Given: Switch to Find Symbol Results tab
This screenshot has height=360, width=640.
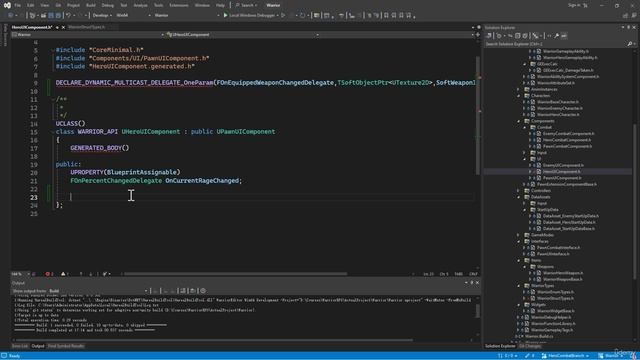Looking at the screenshot, I should coord(66,346).
